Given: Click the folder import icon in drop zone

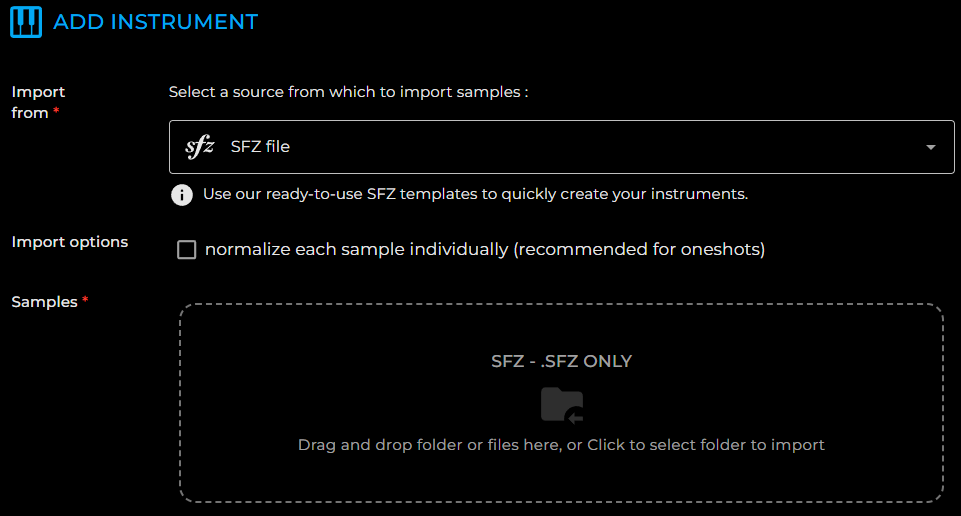Looking at the screenshot, I should pyautogui.click(x=561, y=405).
